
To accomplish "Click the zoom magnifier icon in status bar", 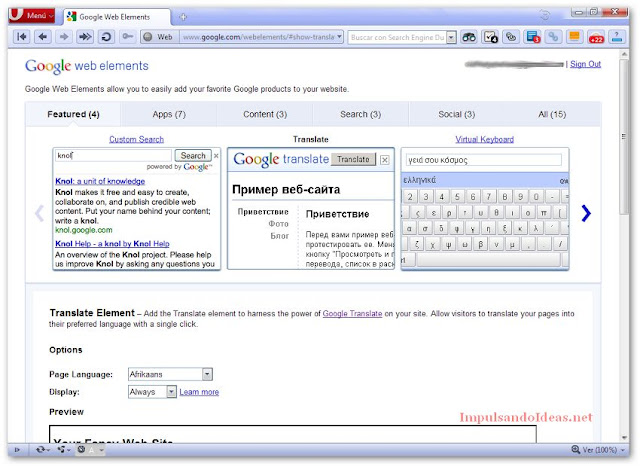I will [x=576, y=449].
